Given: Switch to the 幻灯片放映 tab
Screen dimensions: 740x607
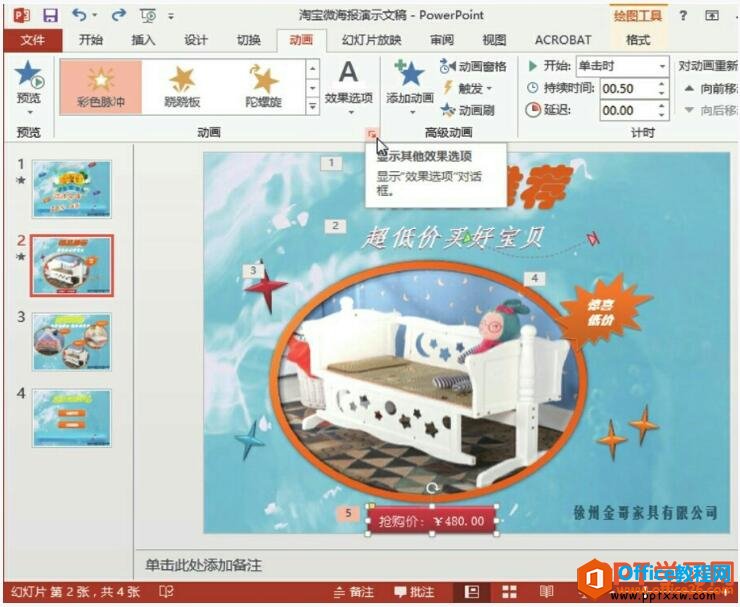Looking at the screenshot, I should point(371,40).
